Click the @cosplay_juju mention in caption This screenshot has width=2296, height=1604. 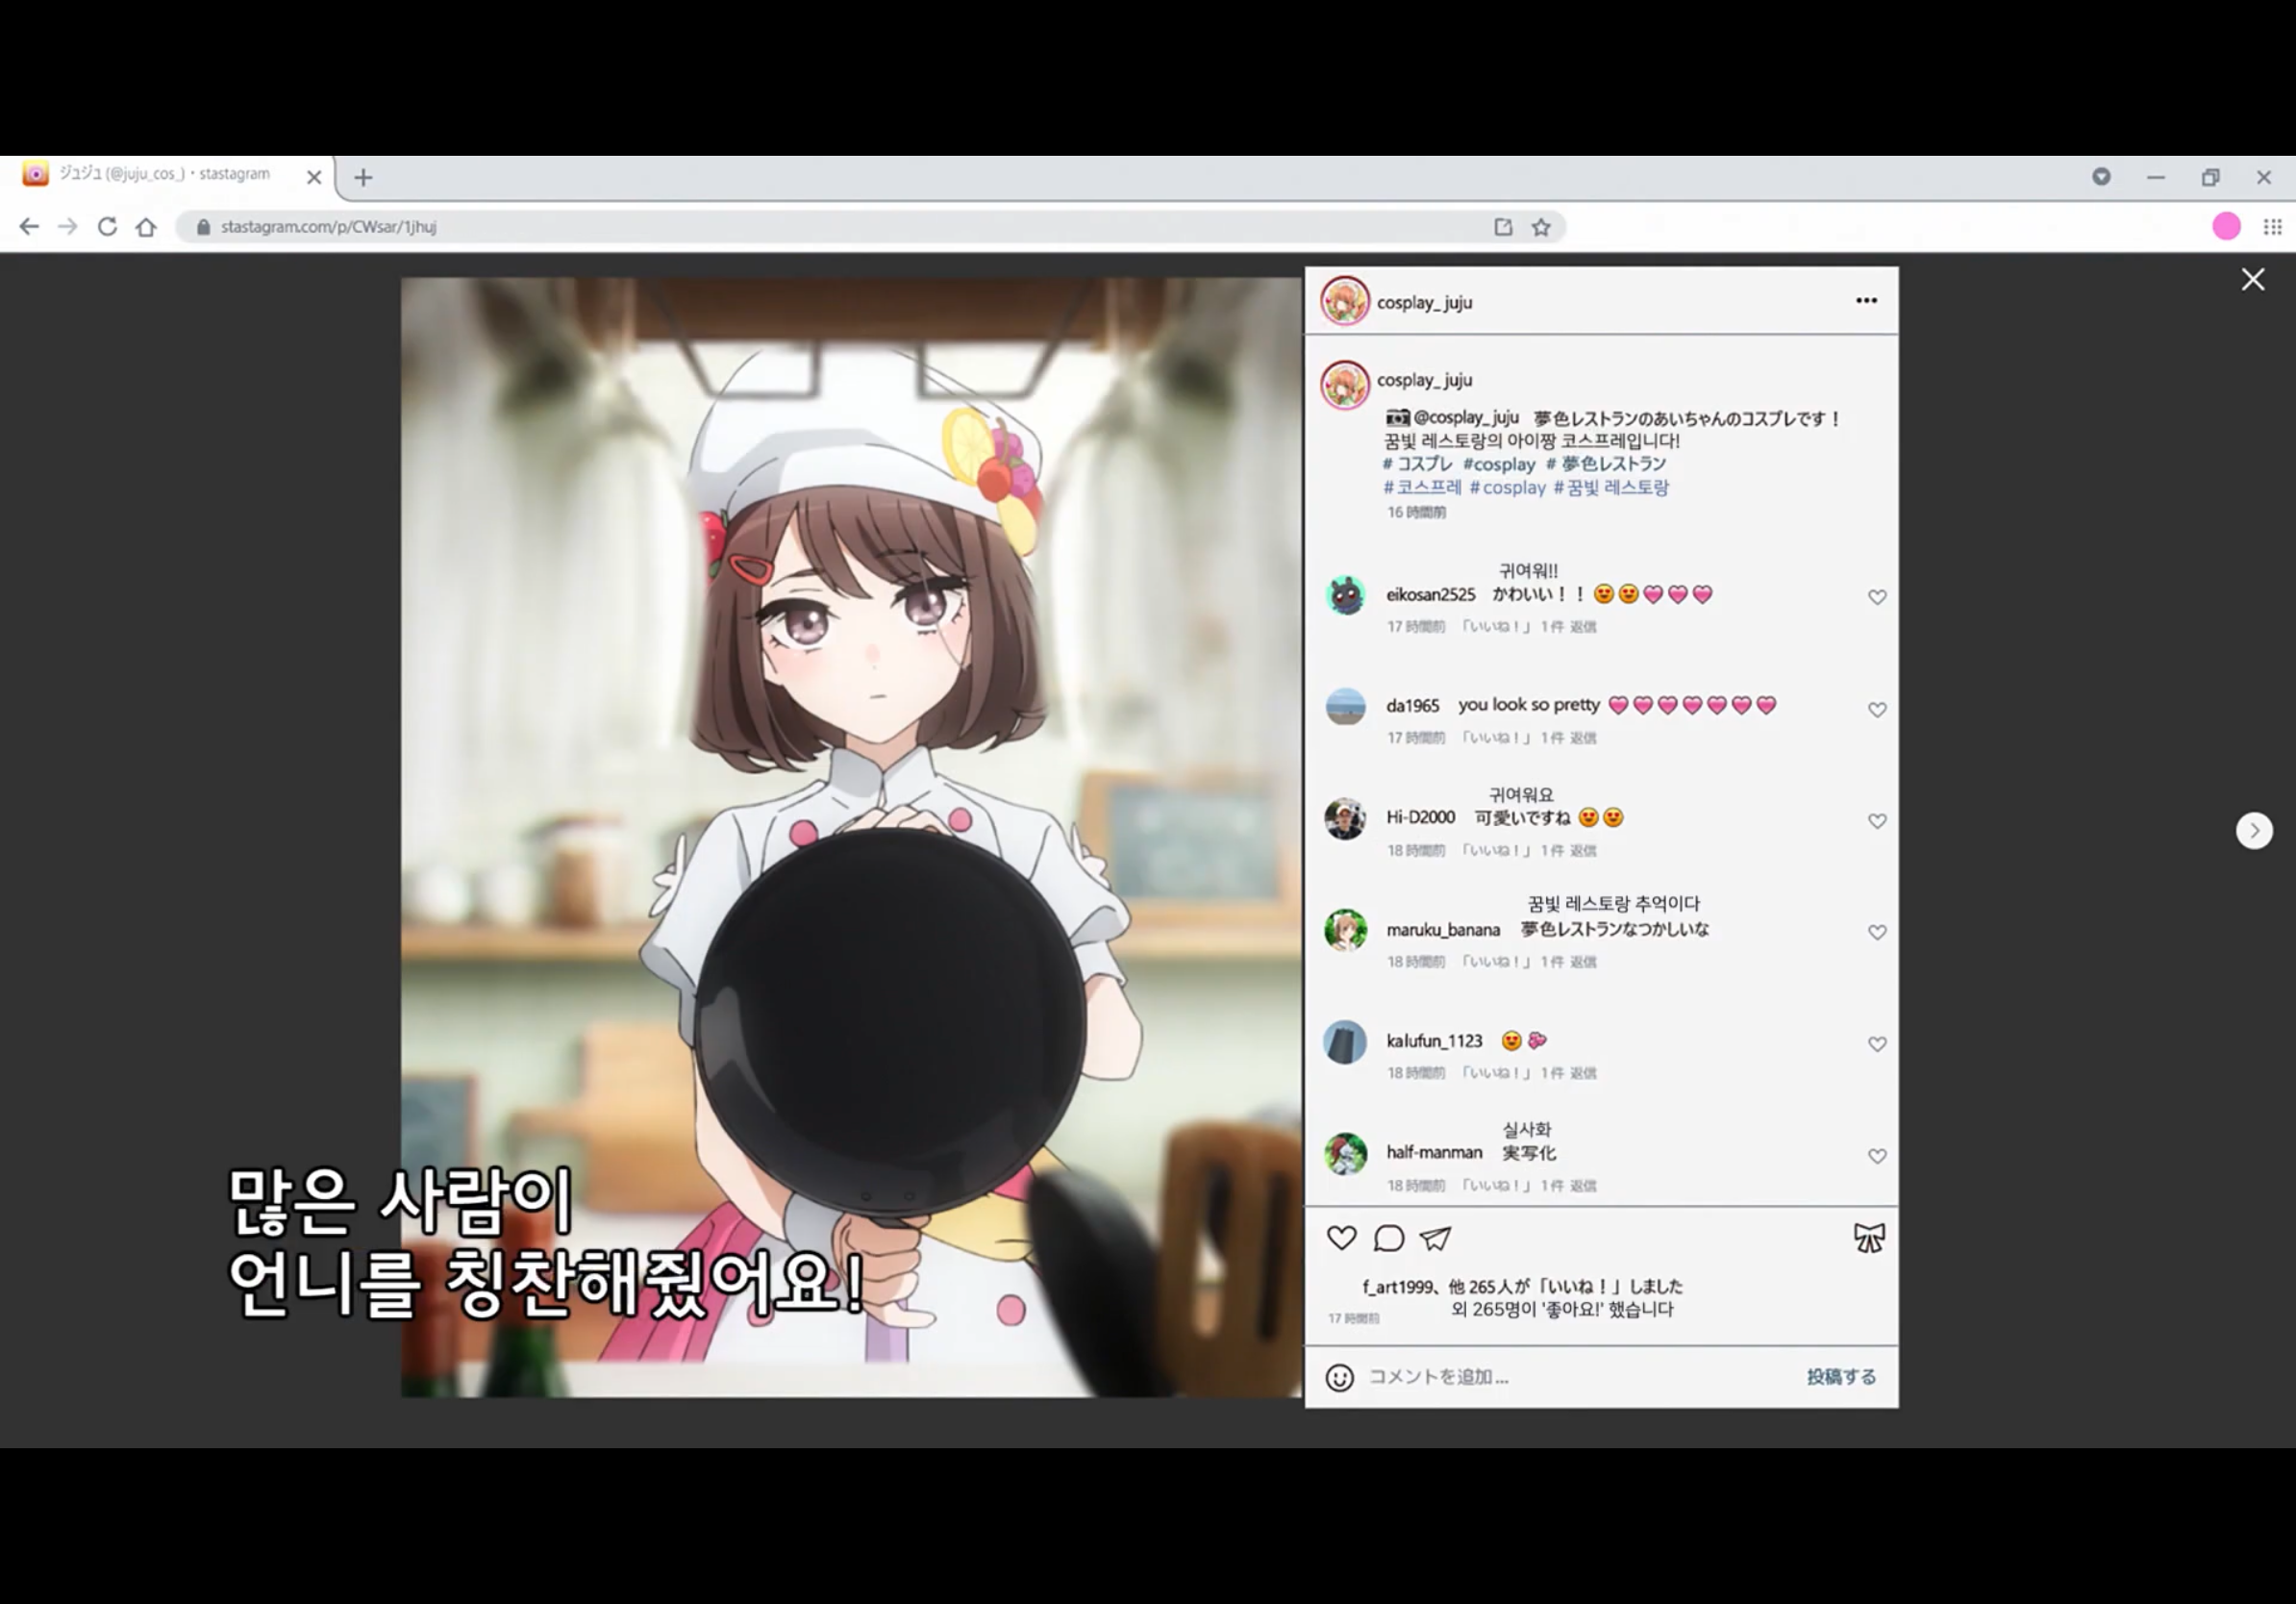point(1466,418)
